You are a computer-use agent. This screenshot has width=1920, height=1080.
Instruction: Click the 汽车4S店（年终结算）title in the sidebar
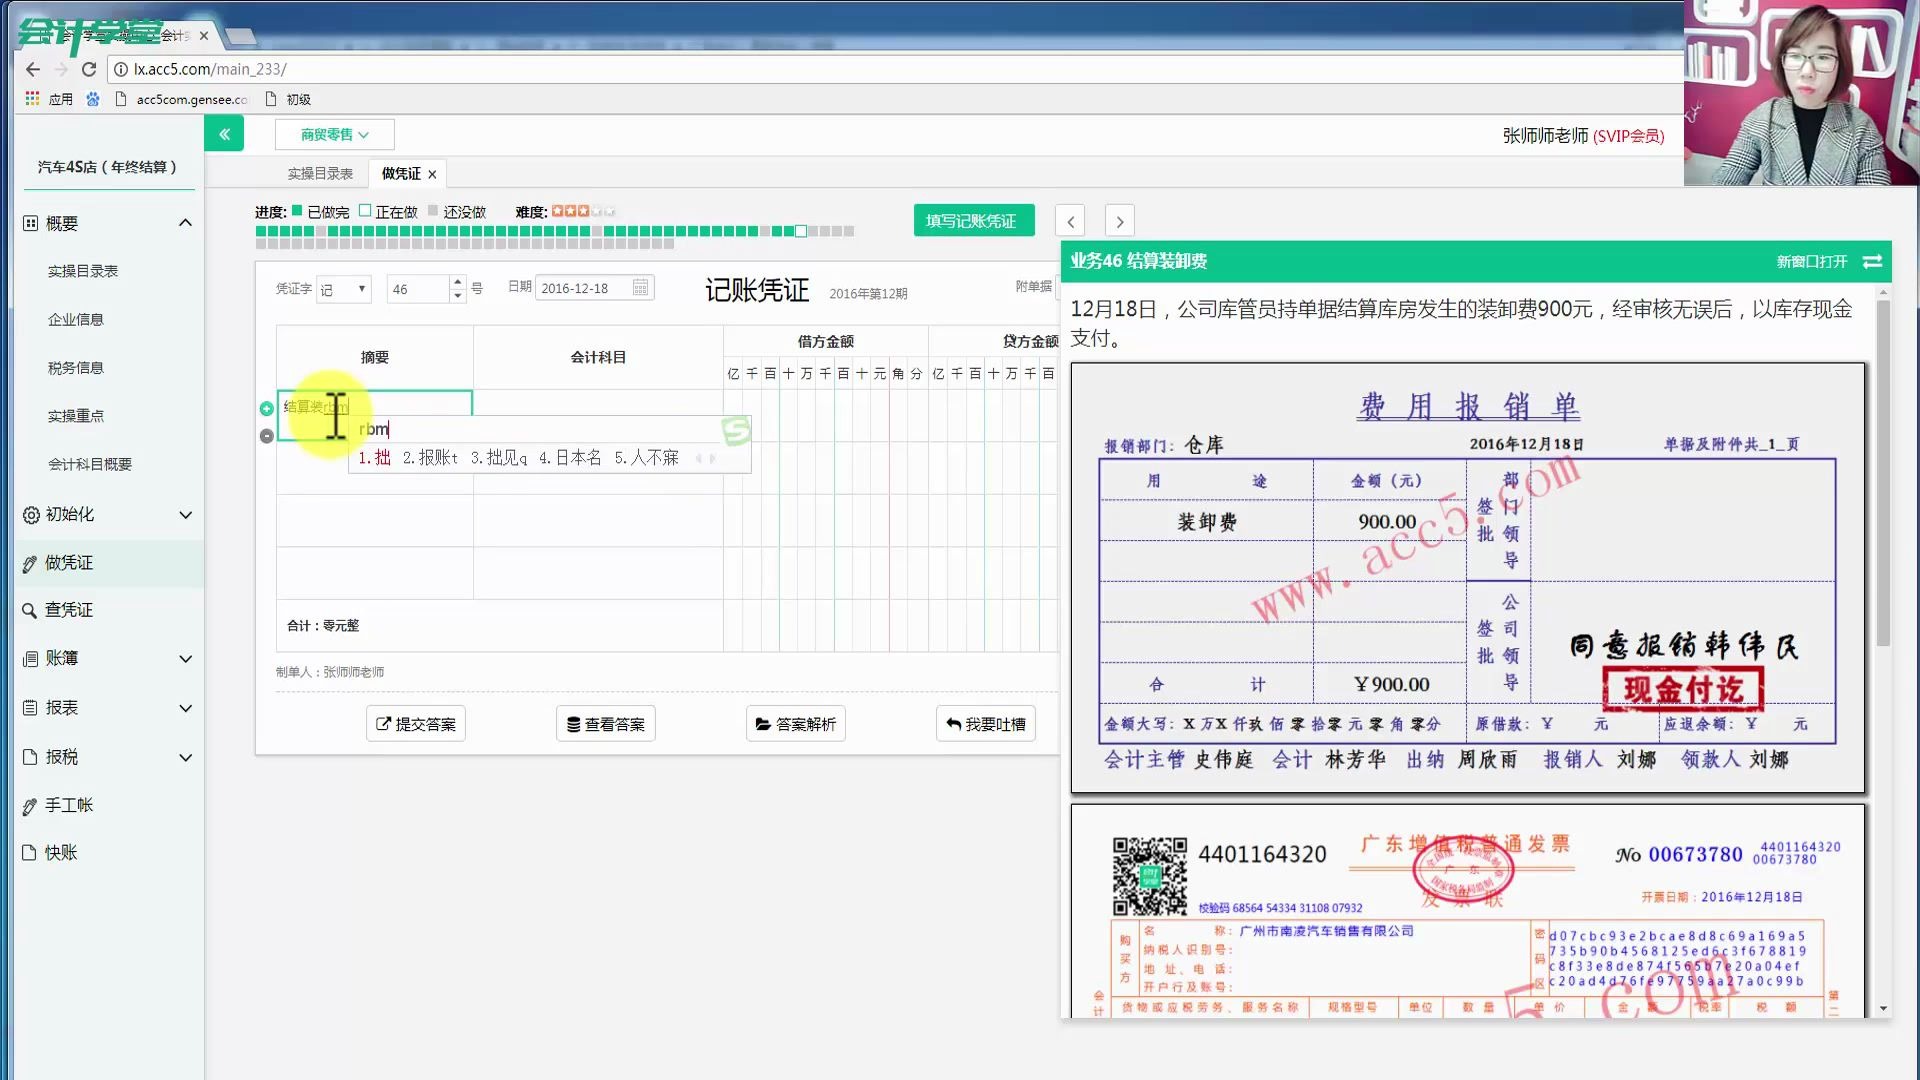pyautogui.click(x=107, y=167)
